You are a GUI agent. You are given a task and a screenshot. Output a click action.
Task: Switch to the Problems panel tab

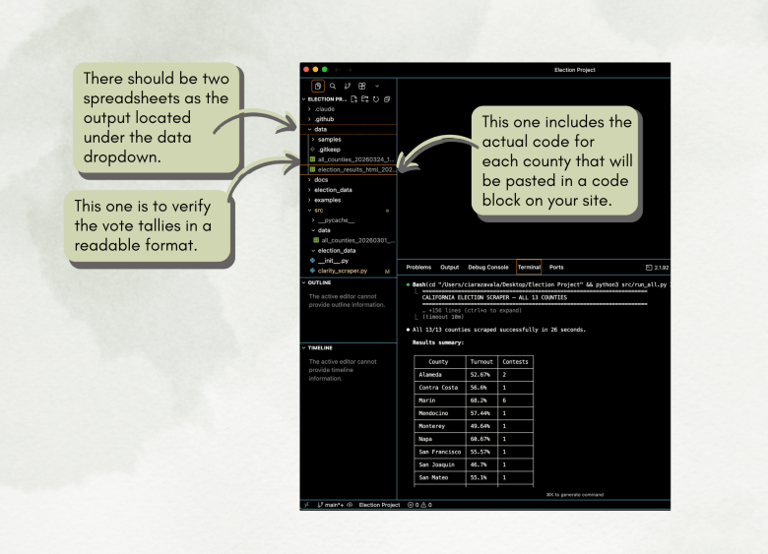tap(419, 267)
